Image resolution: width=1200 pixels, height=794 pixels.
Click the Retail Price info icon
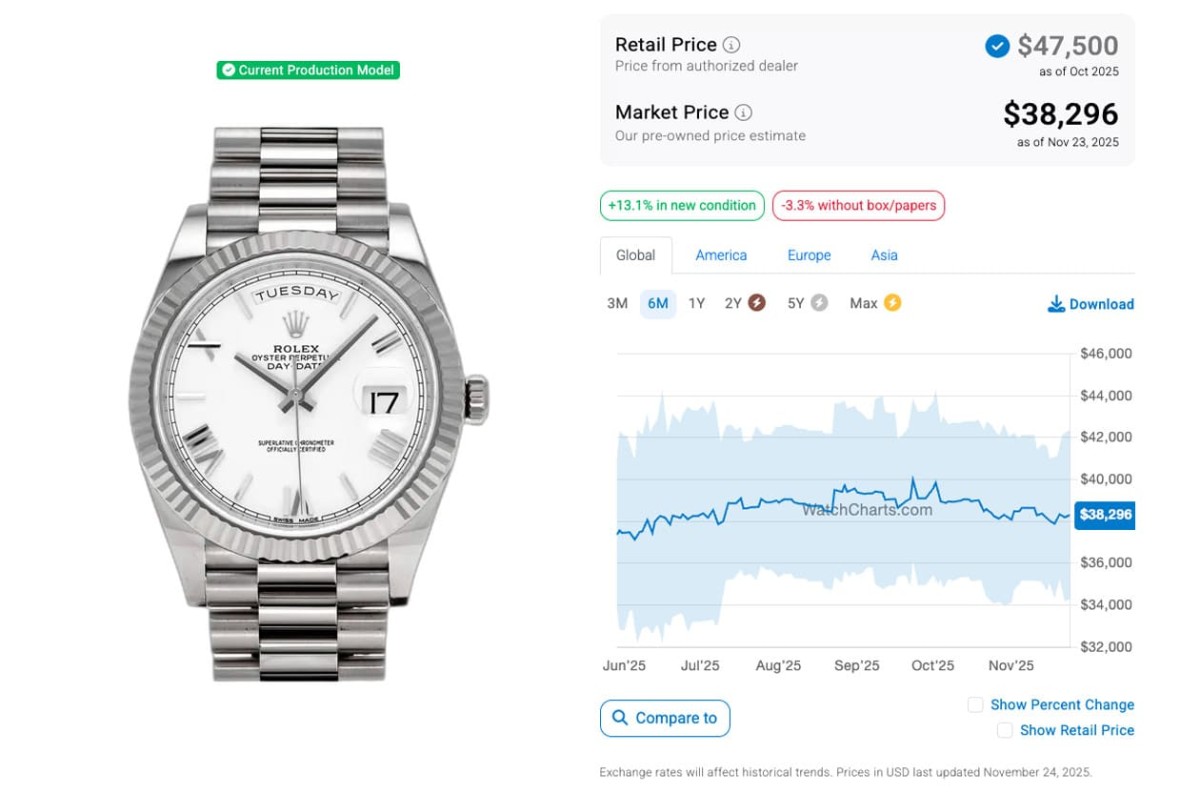732,45
